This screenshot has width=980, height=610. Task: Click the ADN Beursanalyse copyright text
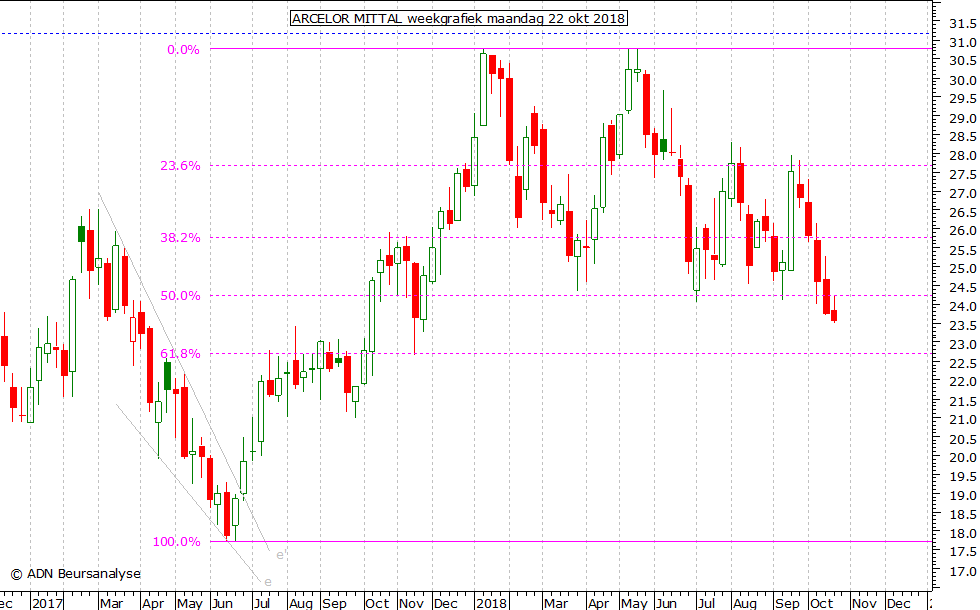click(x=76, y=574)
